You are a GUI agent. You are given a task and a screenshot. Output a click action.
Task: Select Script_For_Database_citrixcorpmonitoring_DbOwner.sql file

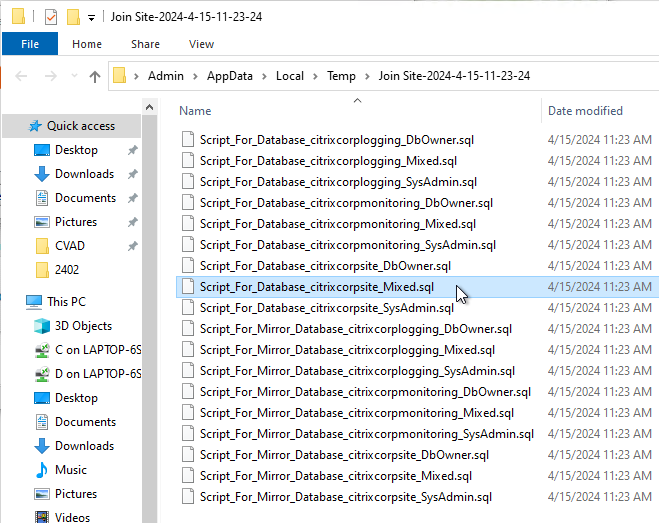point(346,203)
